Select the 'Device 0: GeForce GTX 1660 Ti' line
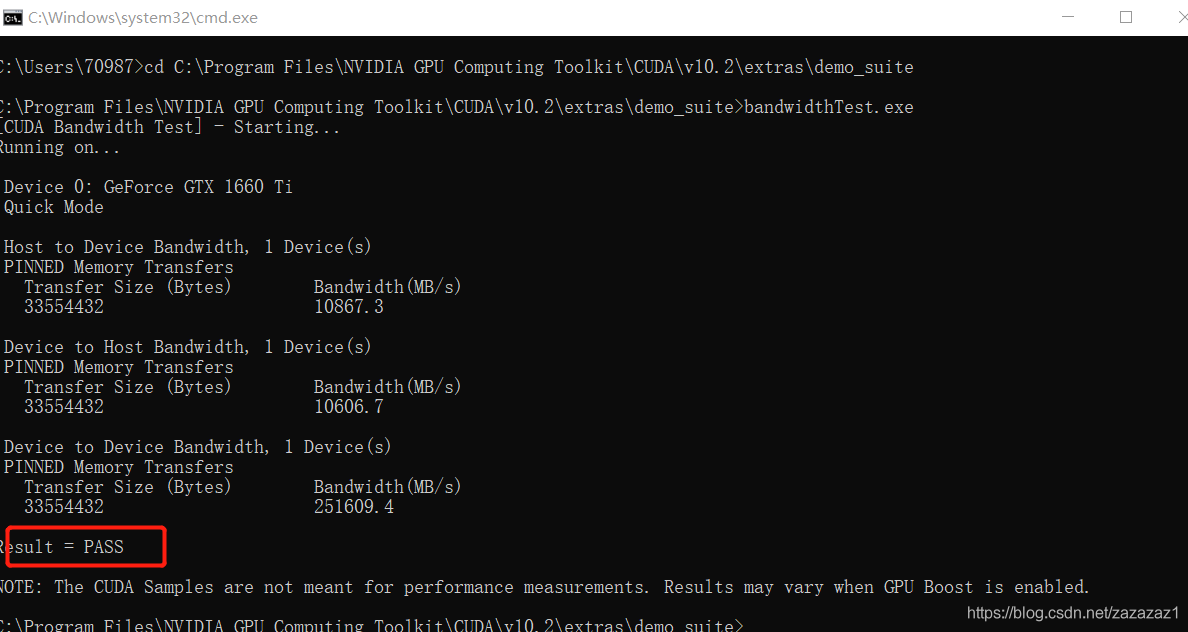This screenshot has width=1188, height=632. (x=148, y=187)
